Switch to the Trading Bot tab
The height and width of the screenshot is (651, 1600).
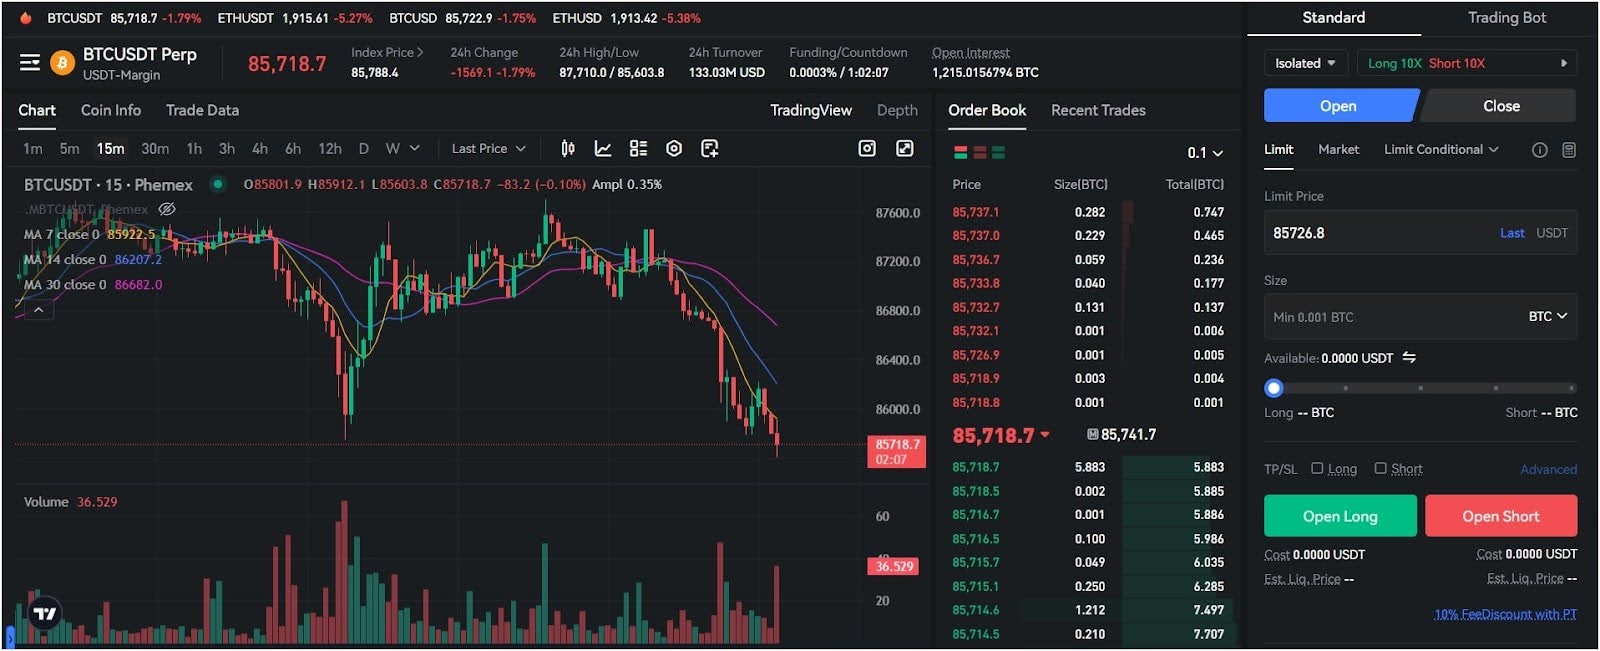pos(1506,17)
